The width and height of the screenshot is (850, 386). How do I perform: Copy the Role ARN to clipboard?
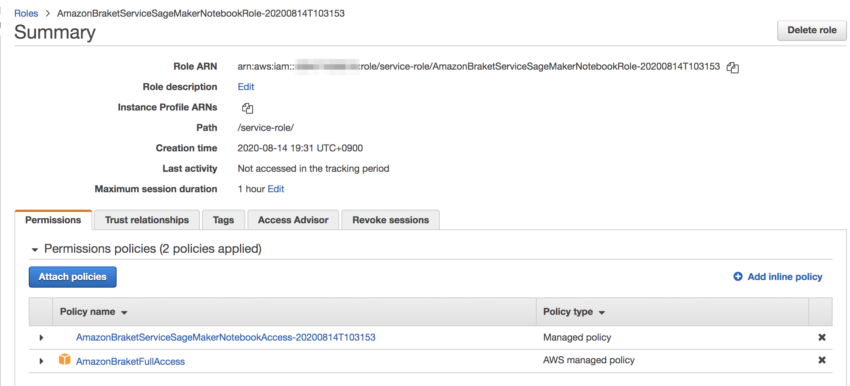click(733, 68)
